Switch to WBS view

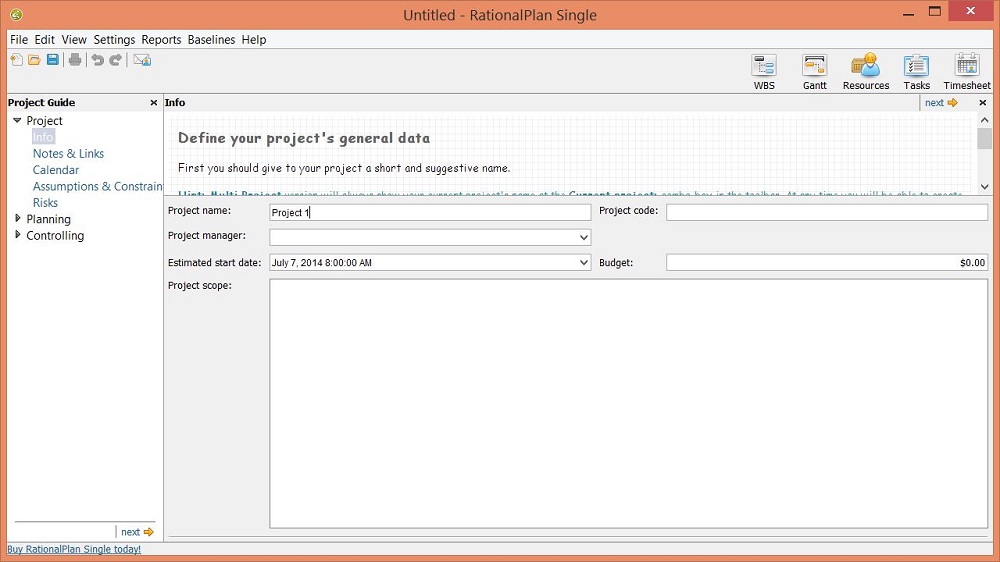click(x=764, y=71)
